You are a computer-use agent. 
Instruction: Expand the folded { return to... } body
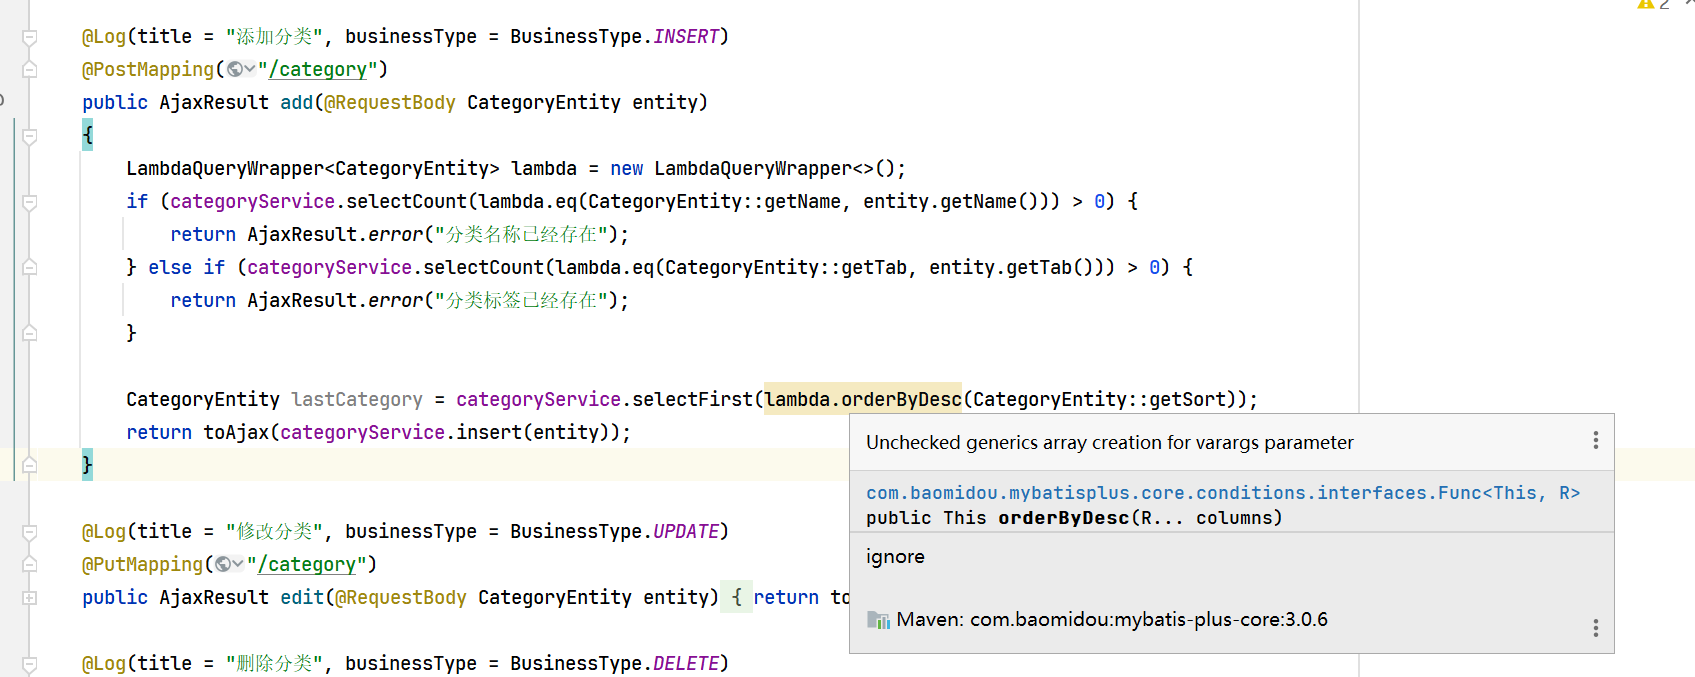[x=737, y=597]
